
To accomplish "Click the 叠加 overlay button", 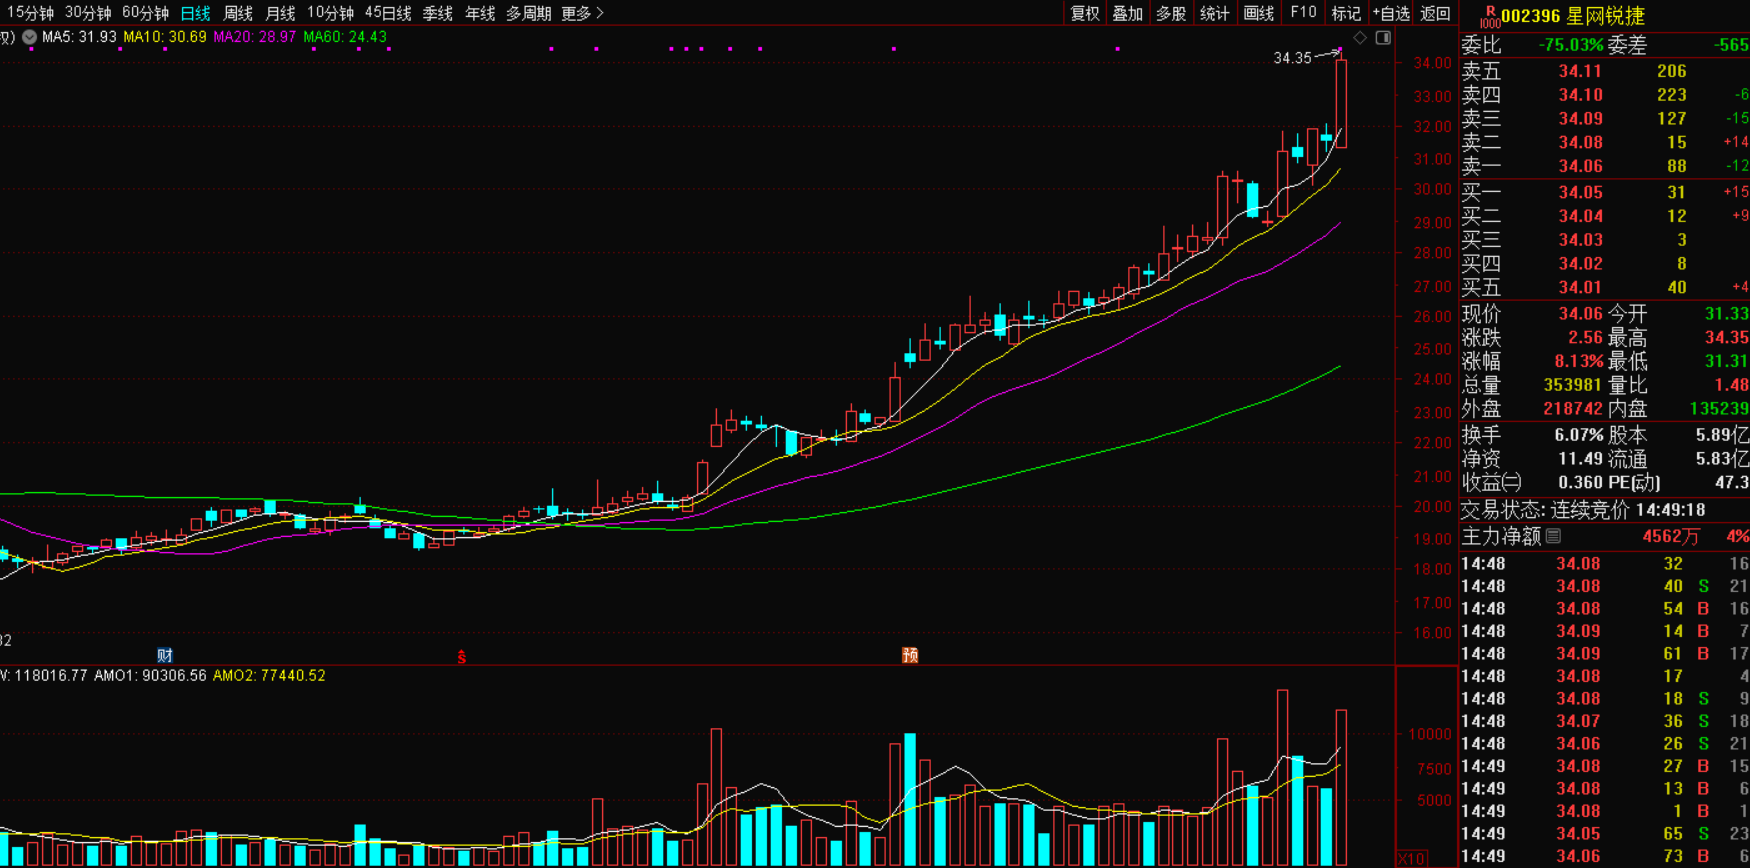I will [x=1128, y=13].
